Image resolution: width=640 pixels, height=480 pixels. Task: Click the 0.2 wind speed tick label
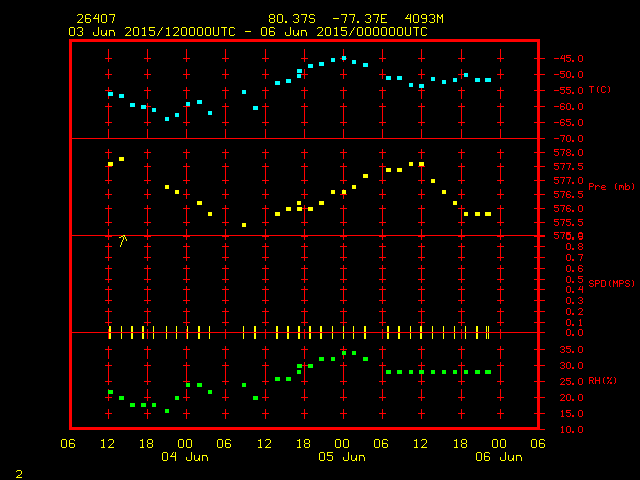575,312
